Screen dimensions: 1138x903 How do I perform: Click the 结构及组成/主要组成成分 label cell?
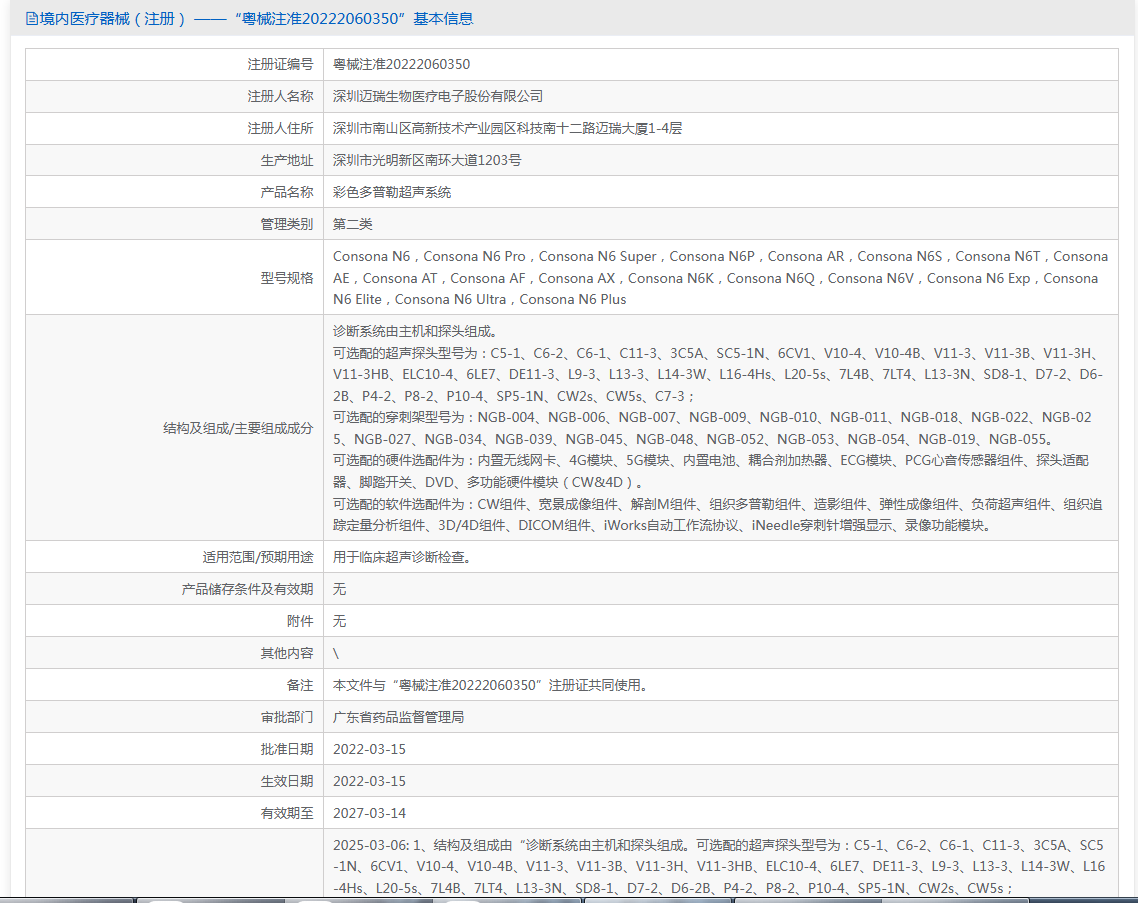174,428
